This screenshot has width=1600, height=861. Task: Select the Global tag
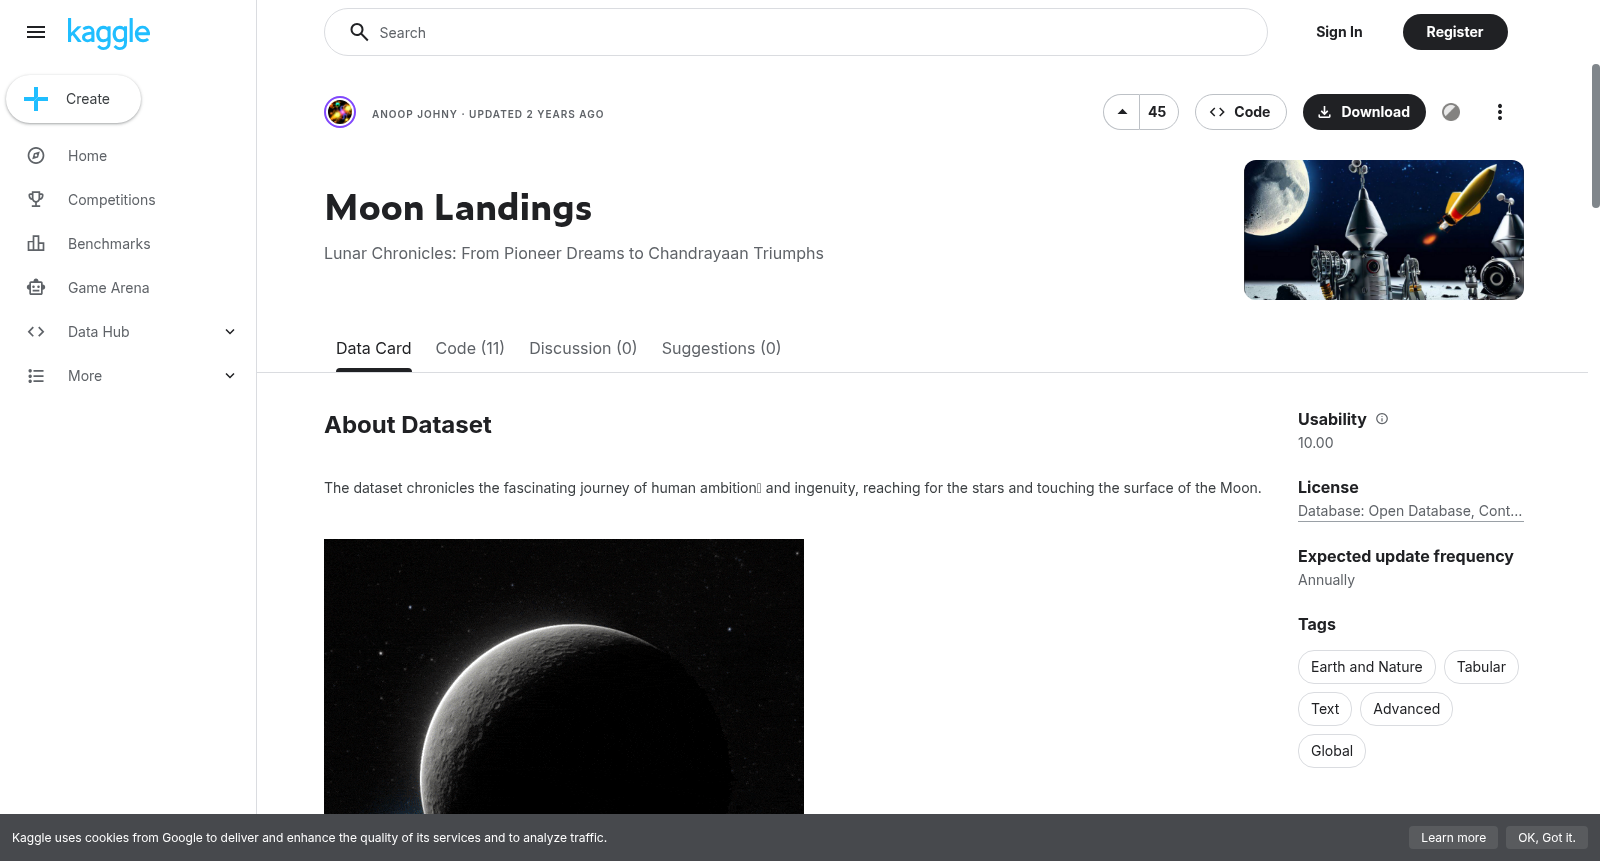point(1332,751)
